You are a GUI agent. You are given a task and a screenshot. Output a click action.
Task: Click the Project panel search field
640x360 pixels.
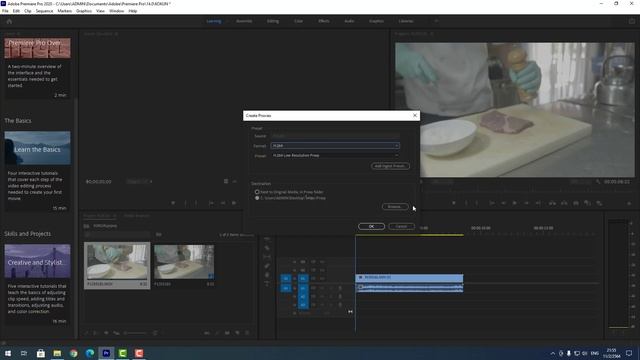tap(118, 235)
